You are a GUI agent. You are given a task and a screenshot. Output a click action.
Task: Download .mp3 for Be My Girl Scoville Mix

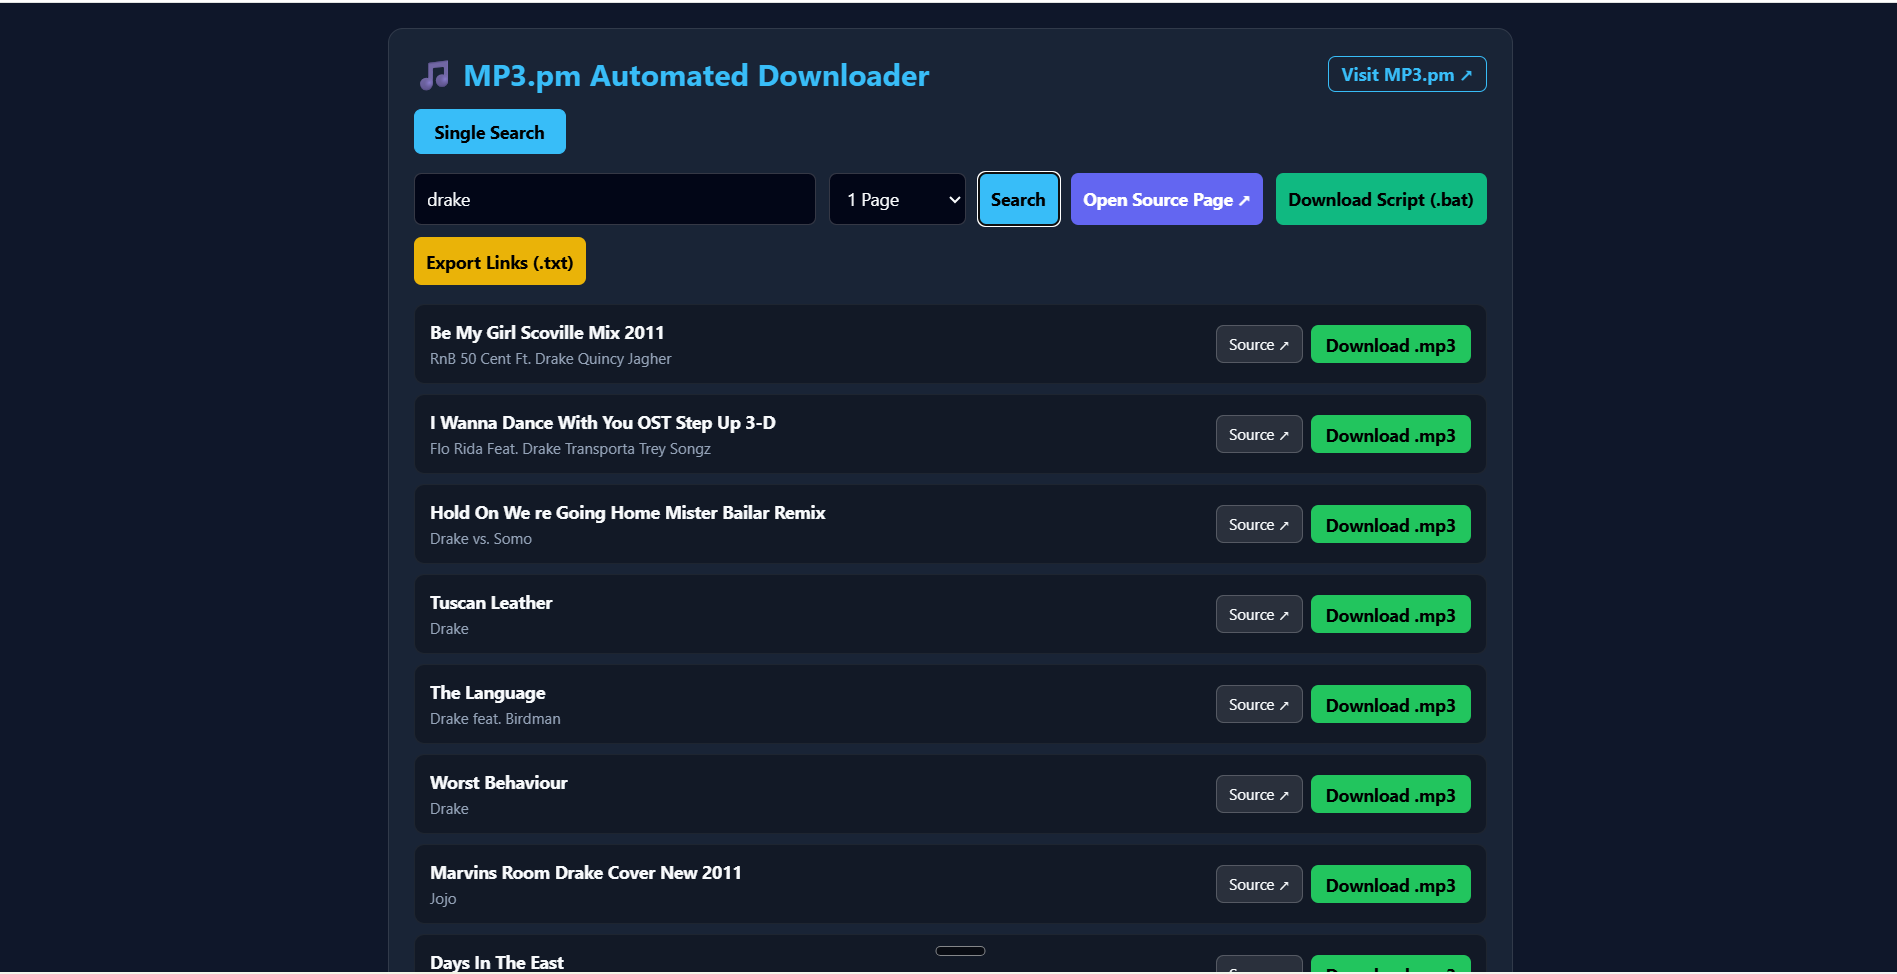1390,344
